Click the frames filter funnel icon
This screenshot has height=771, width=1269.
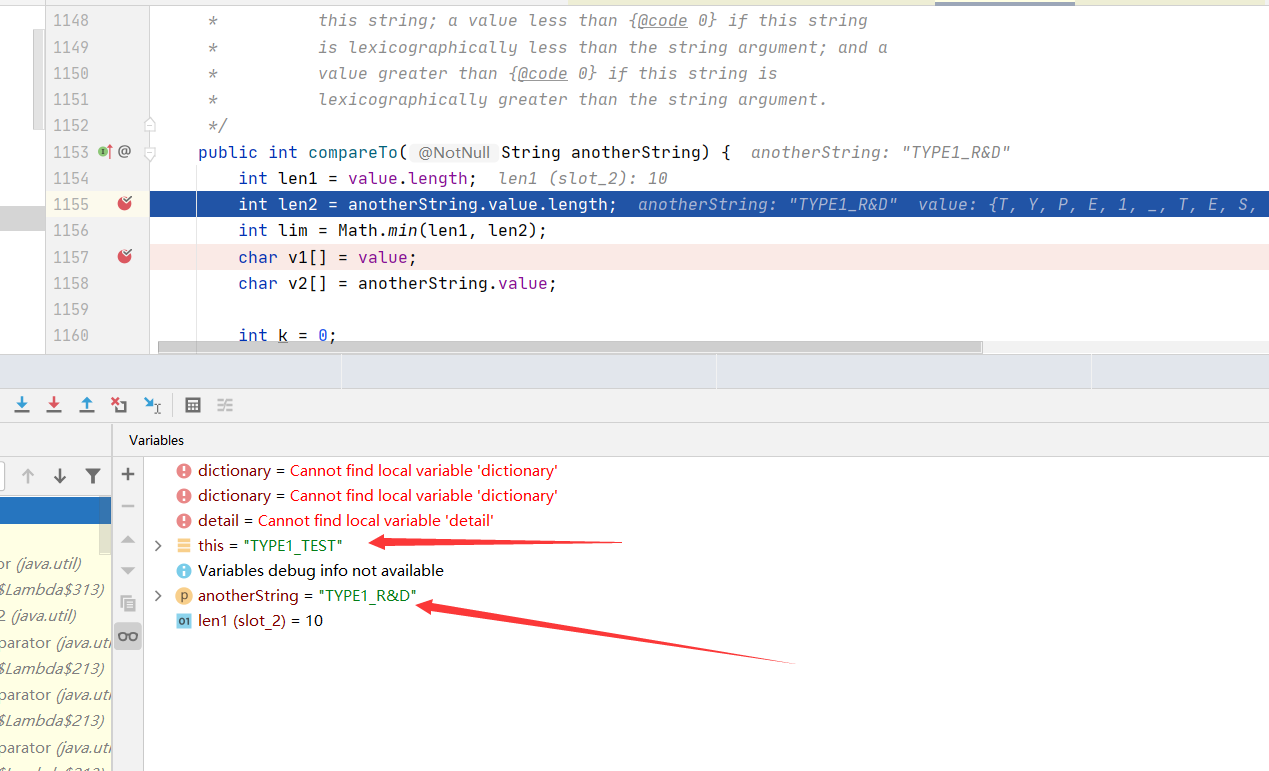(92, 476)
